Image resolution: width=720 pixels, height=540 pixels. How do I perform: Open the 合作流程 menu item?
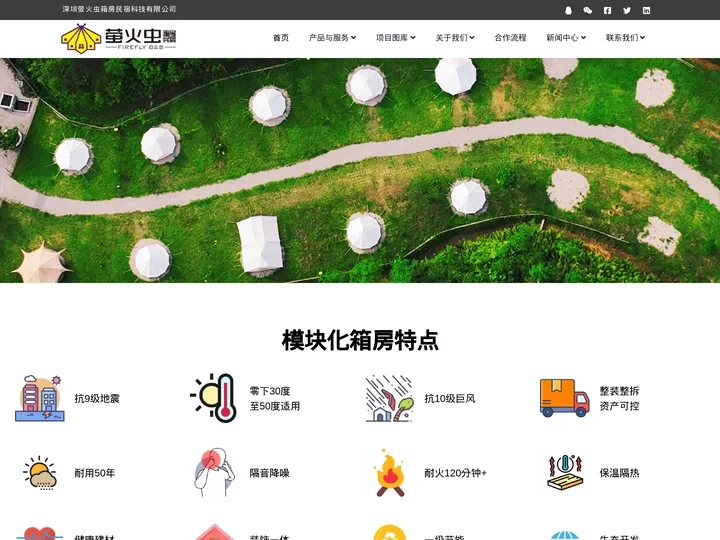[510, 38]
